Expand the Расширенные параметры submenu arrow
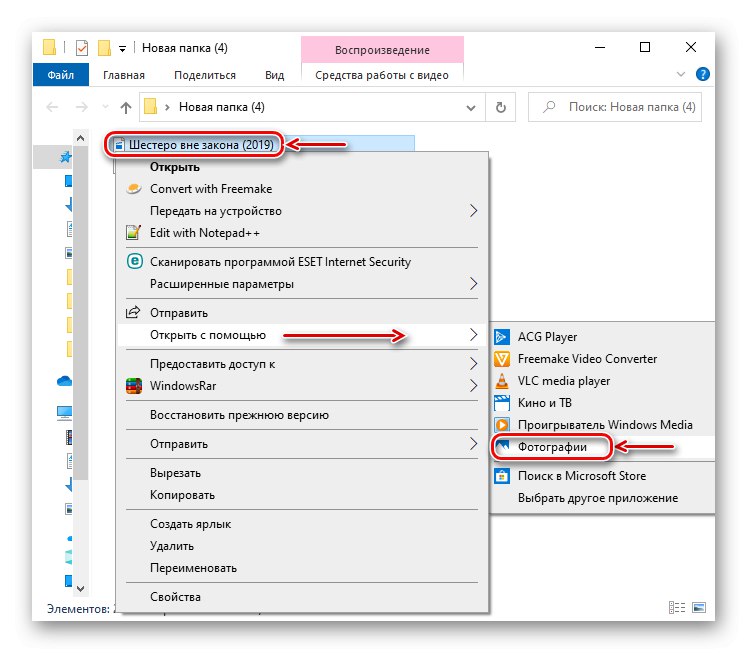Image resolution: width=747 pixels, height=653 pixels. tap(474, 284)
